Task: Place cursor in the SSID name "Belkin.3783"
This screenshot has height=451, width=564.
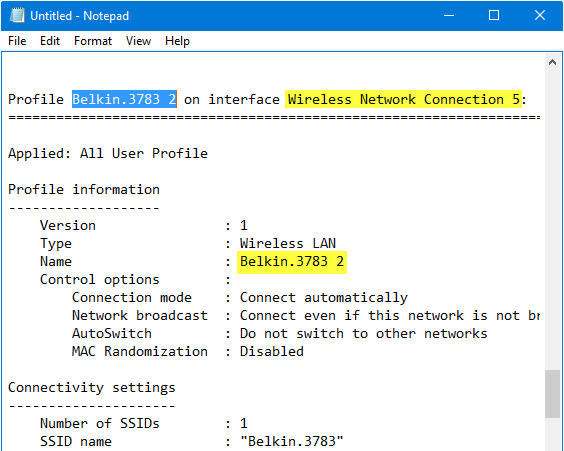Action: pos(292,441)
